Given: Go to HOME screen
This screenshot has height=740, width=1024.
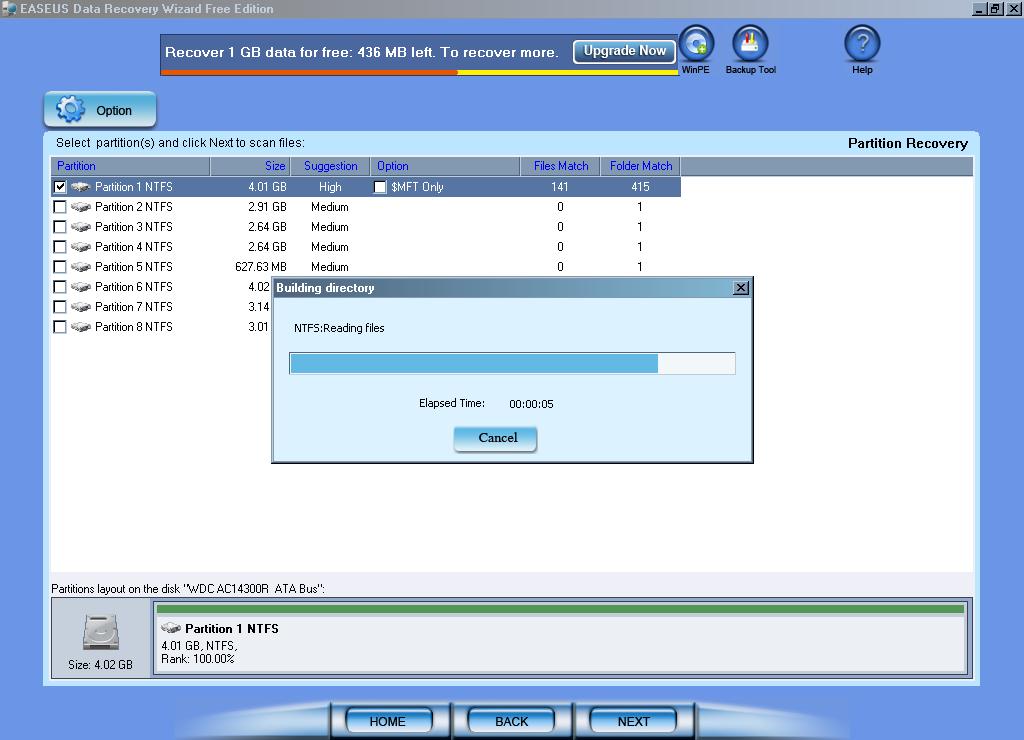Looking at the screenshot, I should pyautogui.click(x=388, y=721).
